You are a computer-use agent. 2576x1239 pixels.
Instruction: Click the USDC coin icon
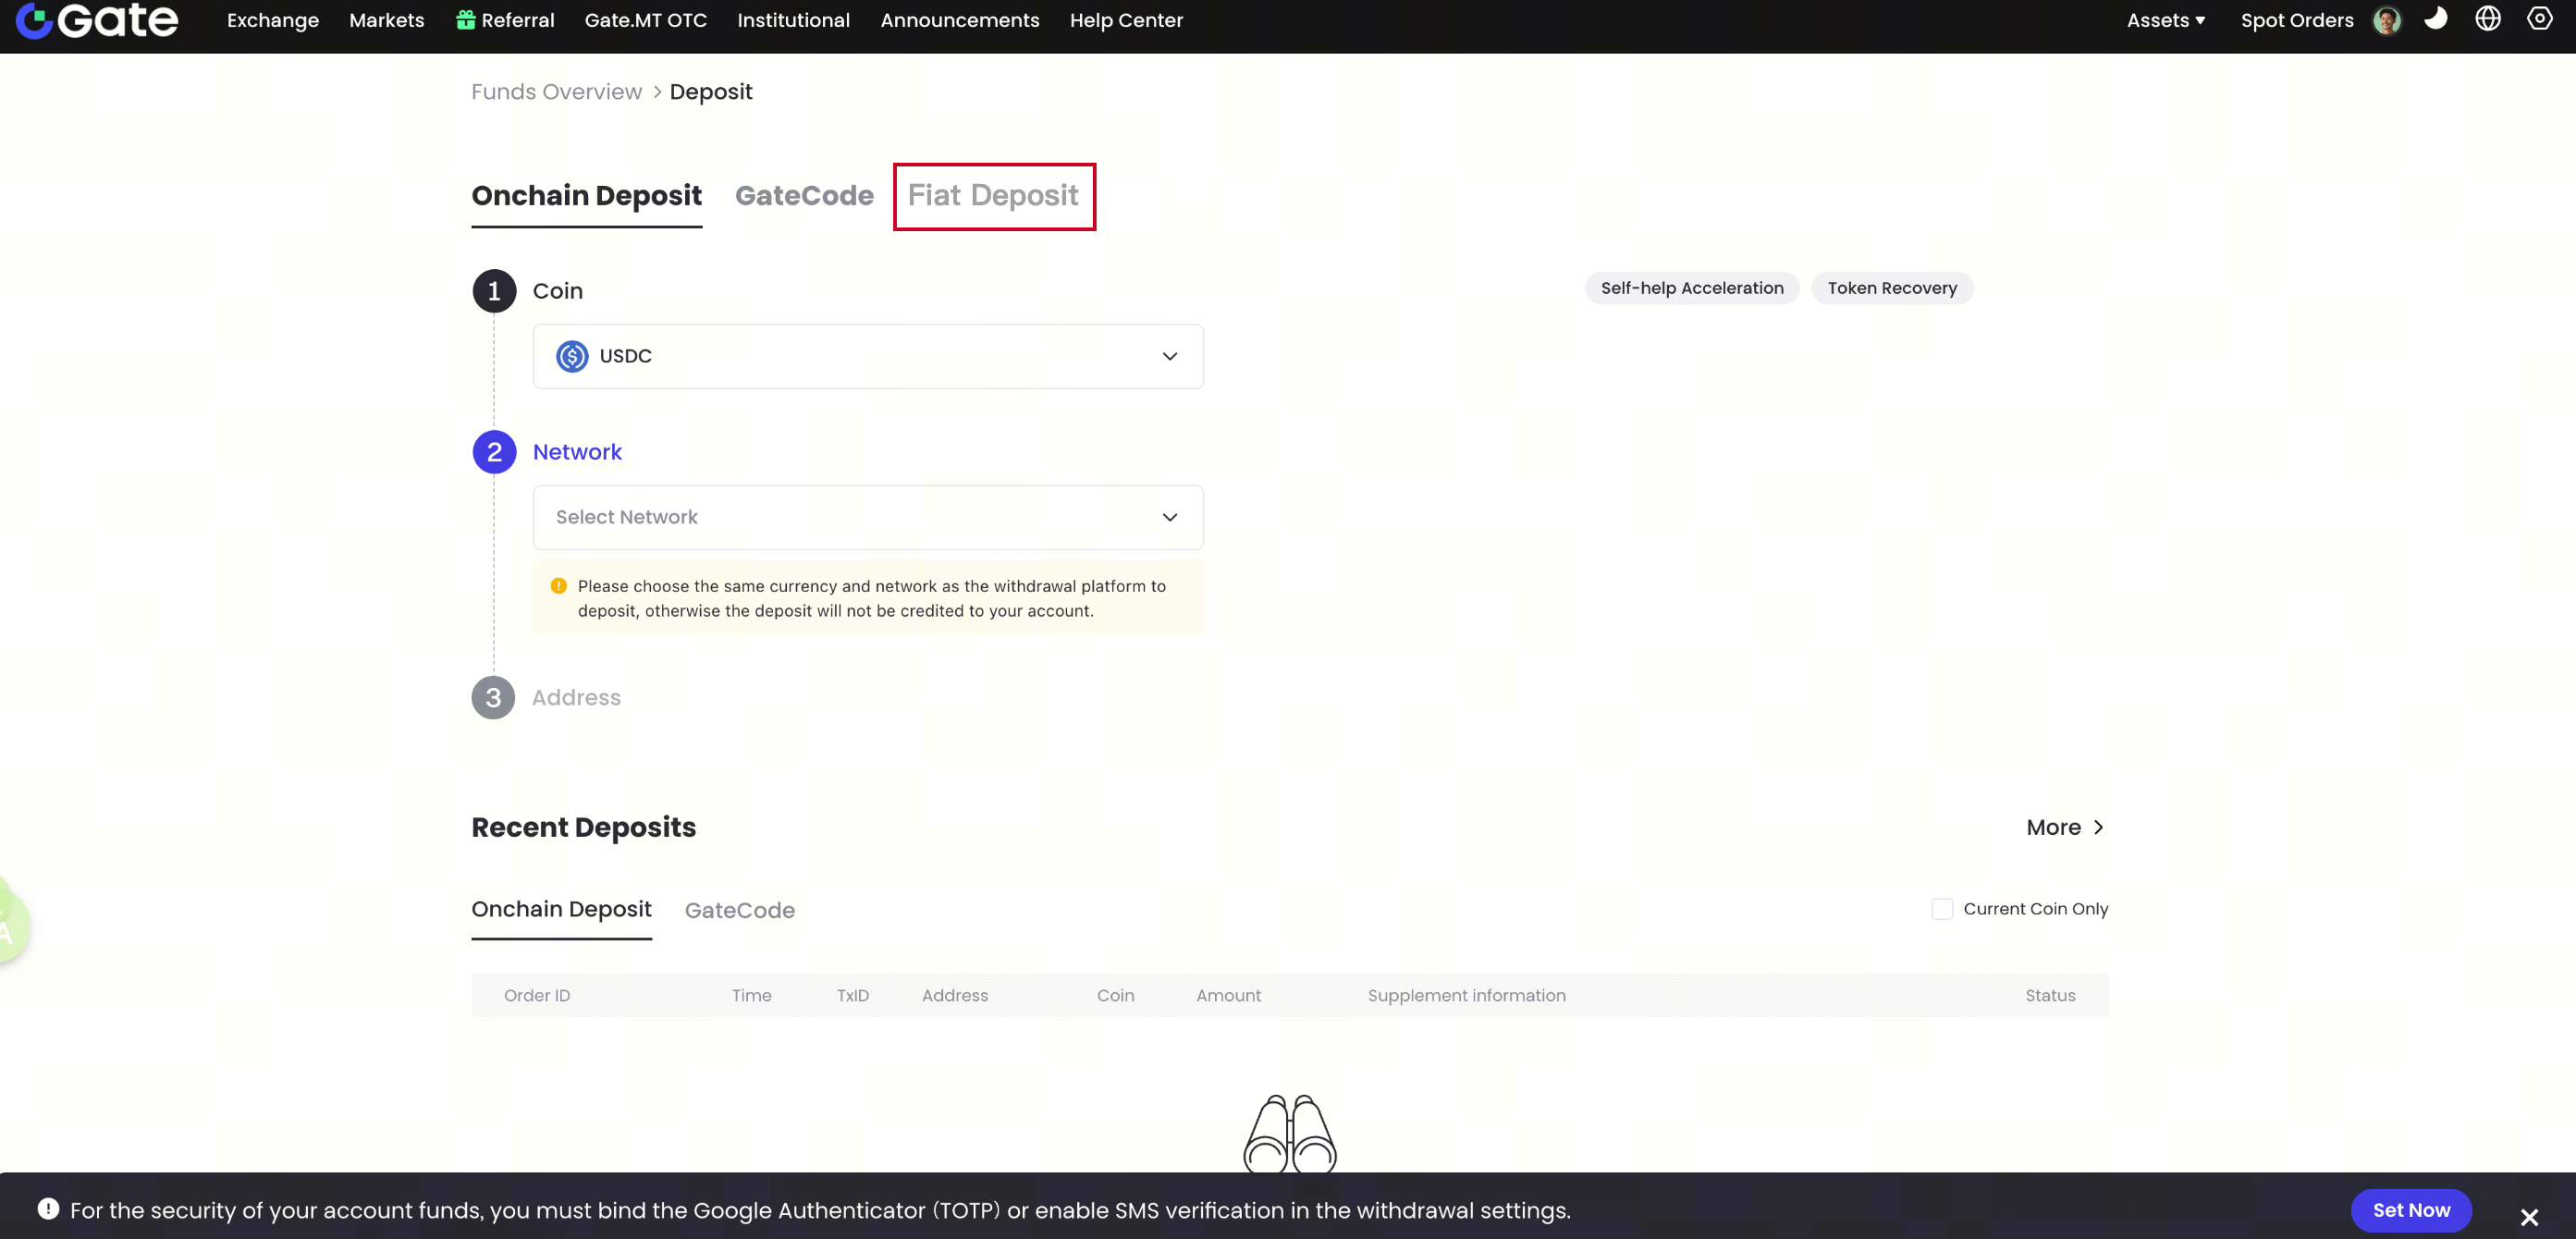pos(572,356)
